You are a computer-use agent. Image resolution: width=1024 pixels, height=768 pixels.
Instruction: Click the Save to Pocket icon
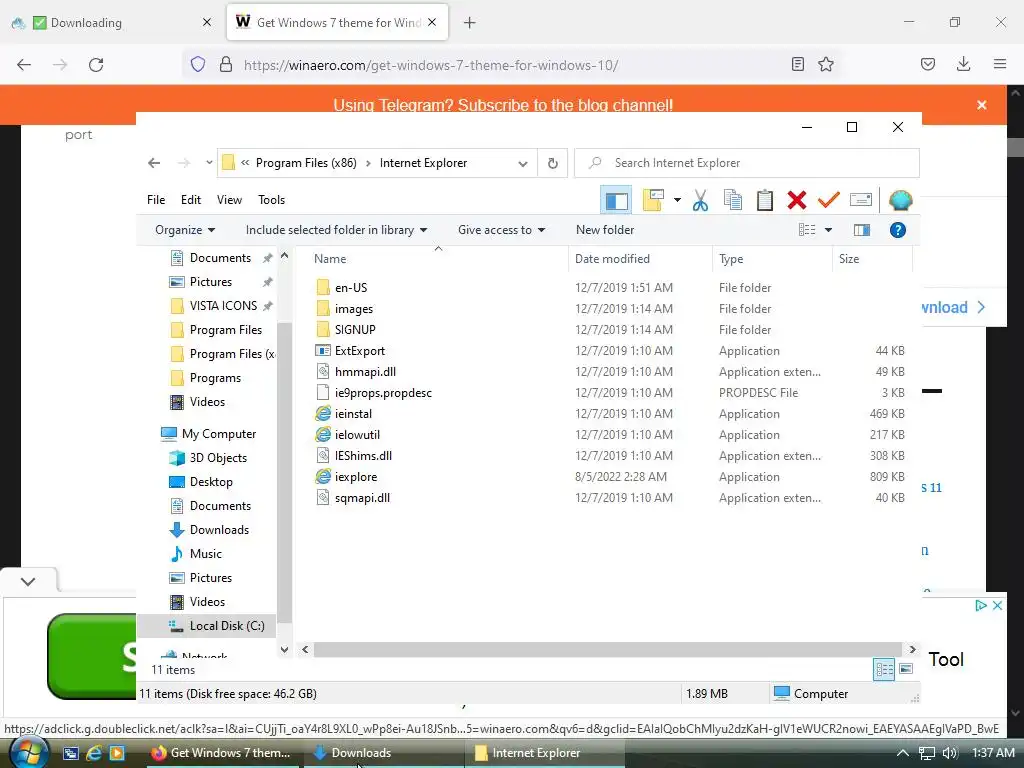pos(927,64)
